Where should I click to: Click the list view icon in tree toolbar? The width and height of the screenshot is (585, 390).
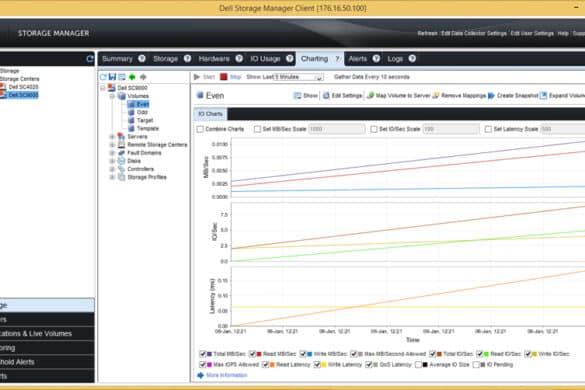[x=122, y=77]
